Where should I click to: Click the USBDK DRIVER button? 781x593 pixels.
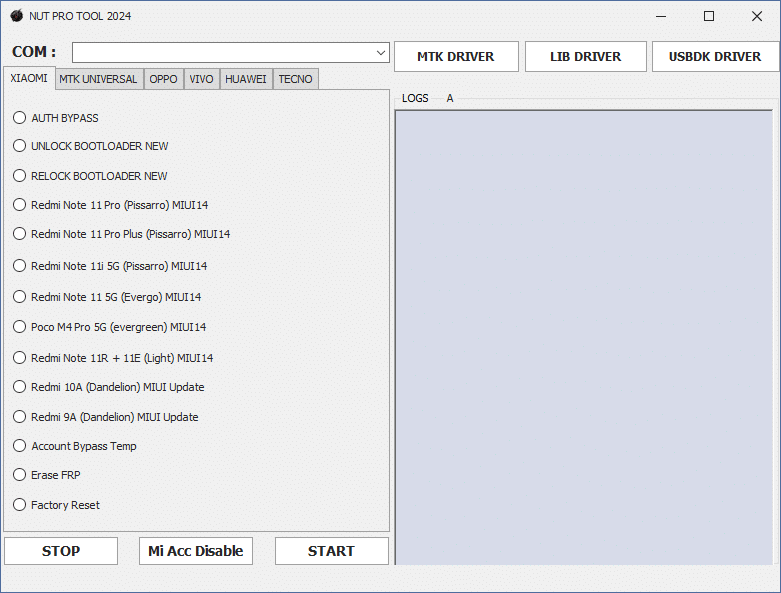(x=714, y=57)
